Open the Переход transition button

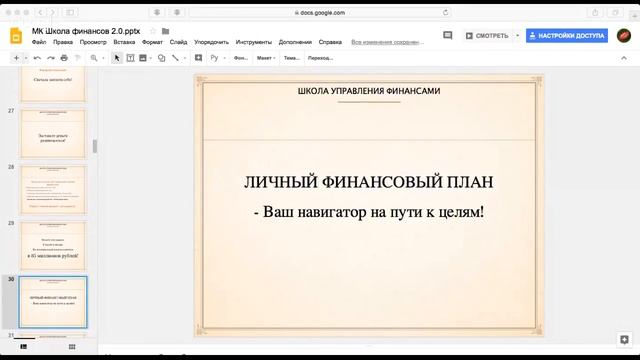(320, 58)
